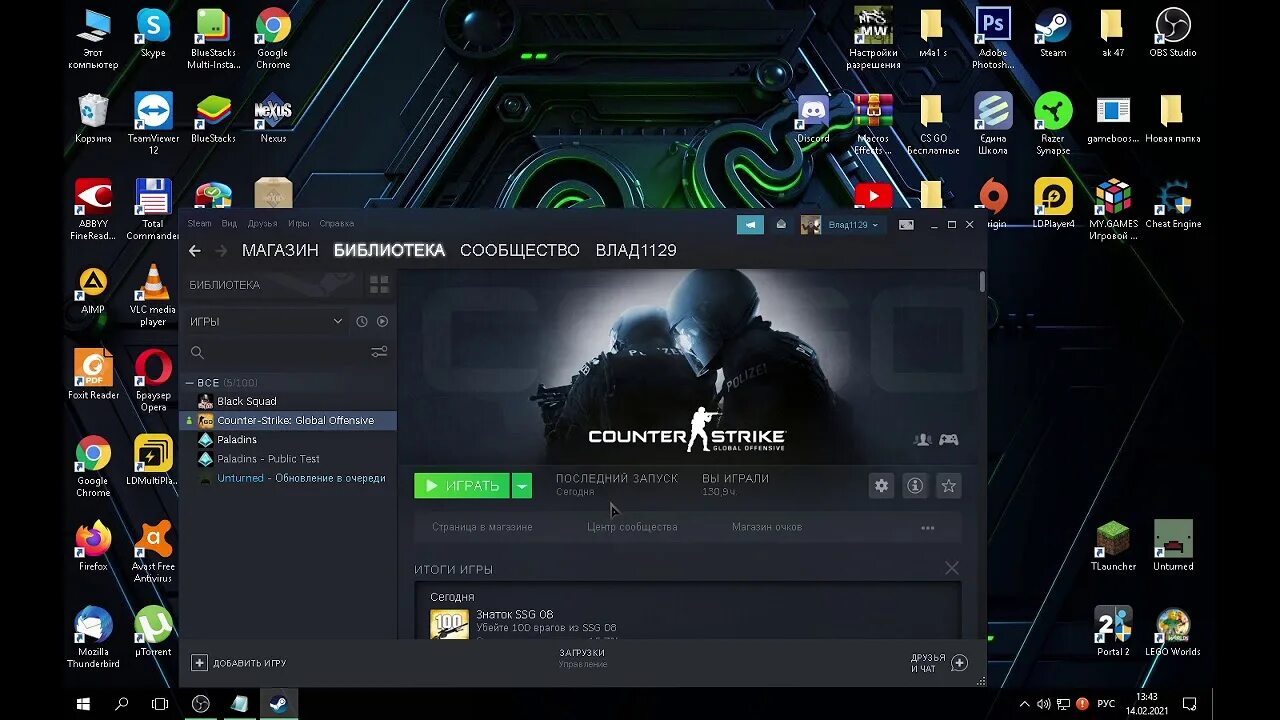Add CS:GO to favorites star icon
The height and width of the screenshot is (720, 1280).
[x=948, y=486]
